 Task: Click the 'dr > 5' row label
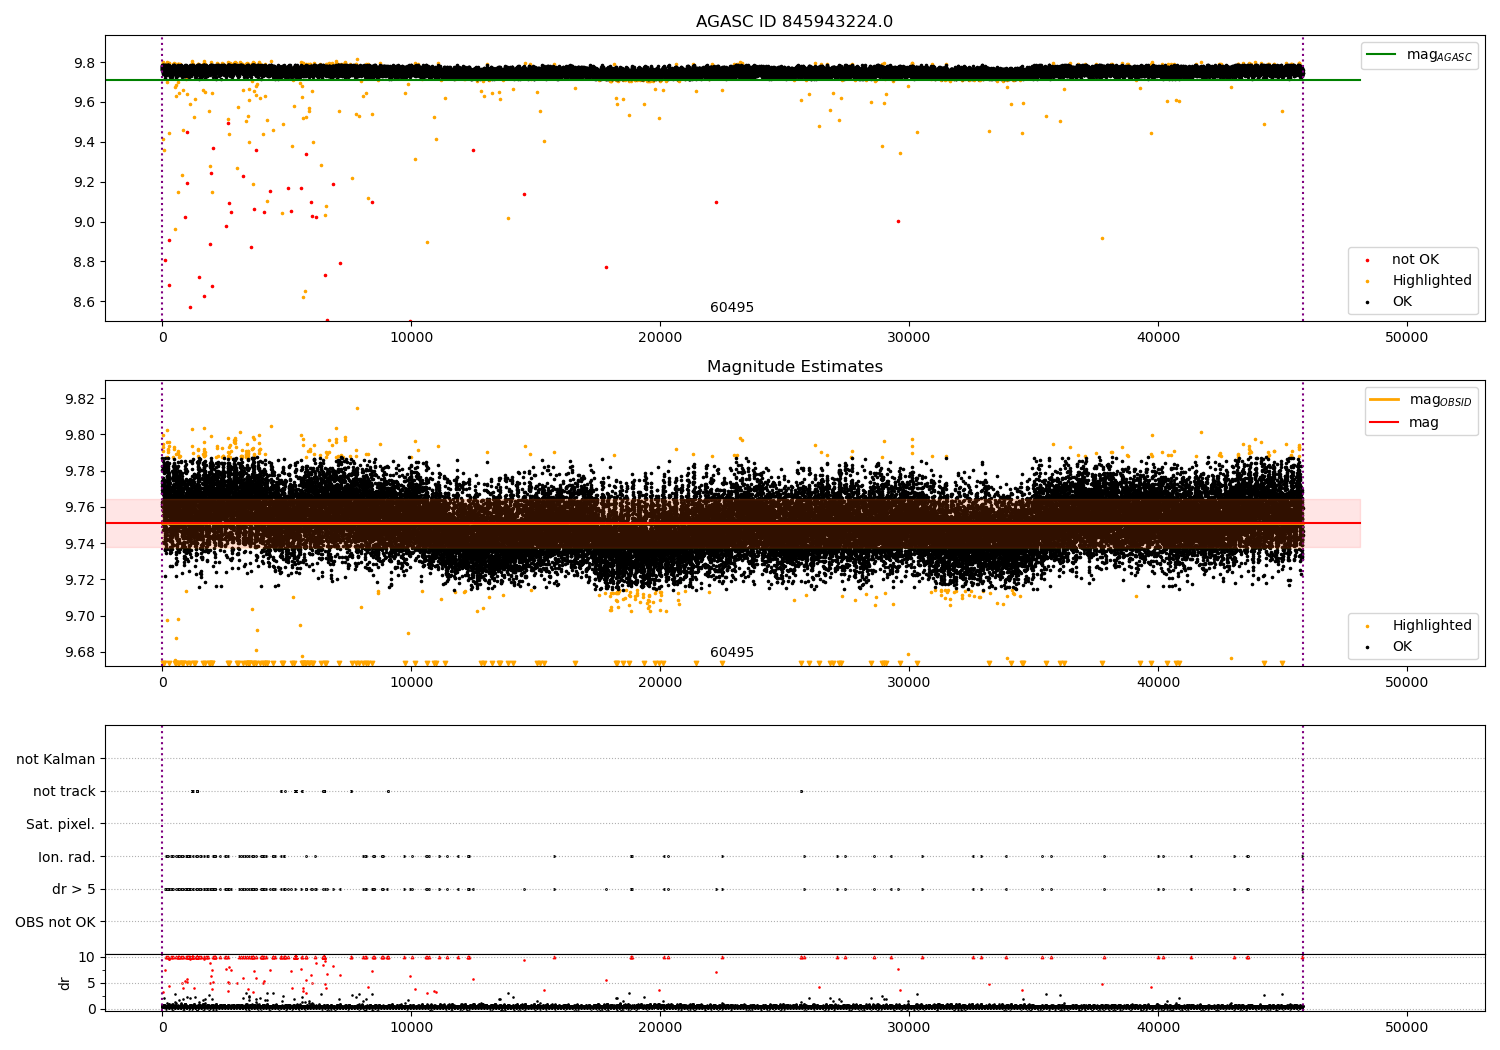pos(74,889)
